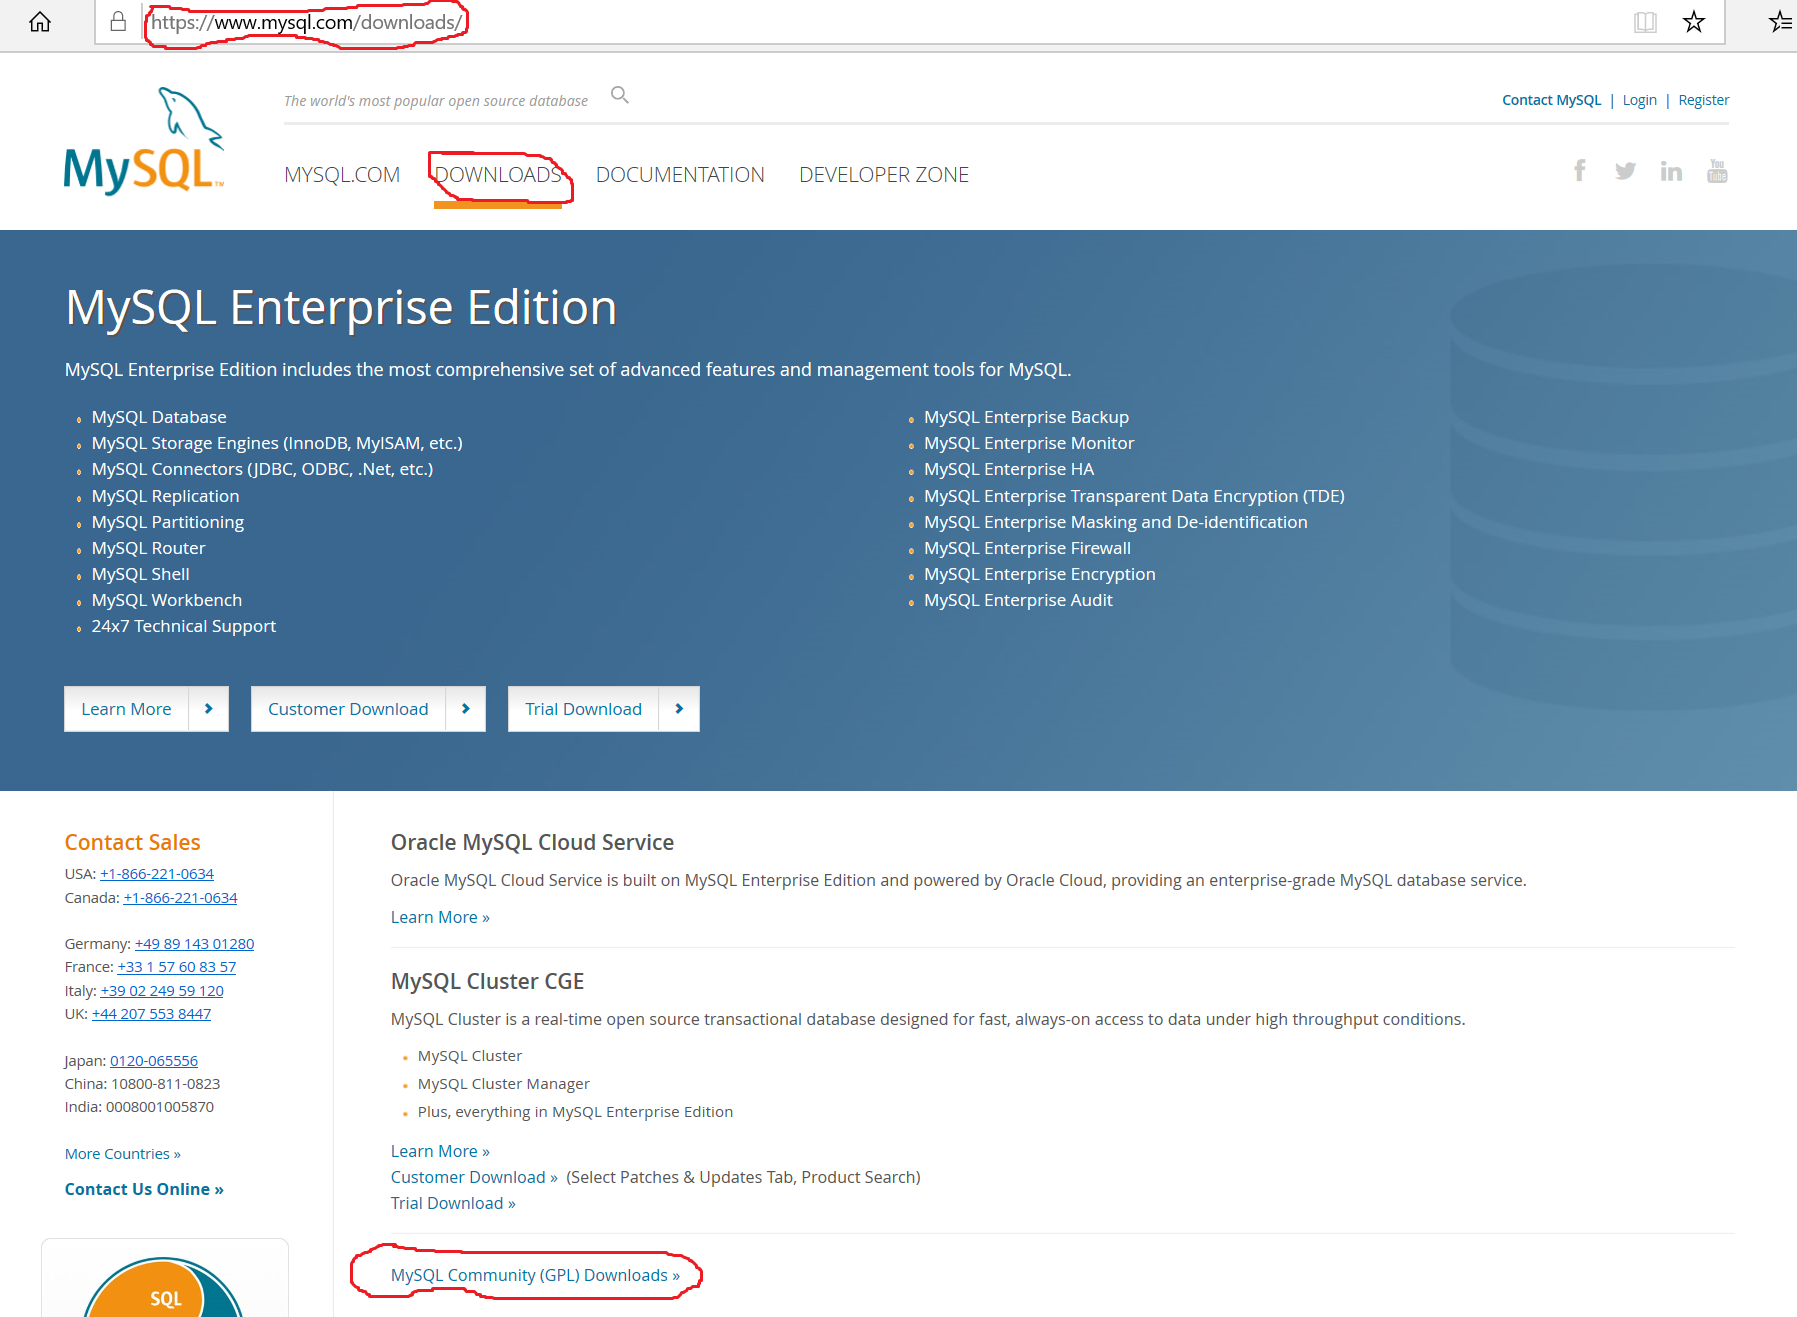Click the France phone number link
The height and width of the screenshot is (1317, 1797).
pos(177,967)
